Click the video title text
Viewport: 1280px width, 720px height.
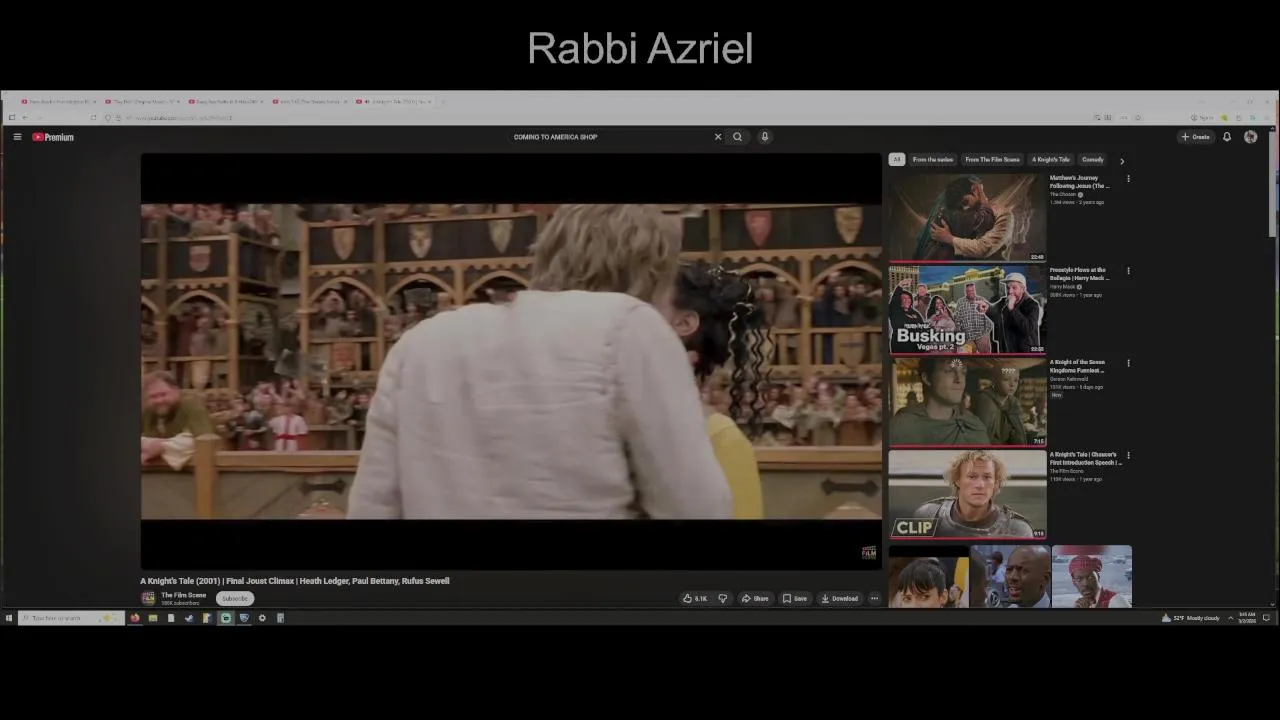(295, 581)
